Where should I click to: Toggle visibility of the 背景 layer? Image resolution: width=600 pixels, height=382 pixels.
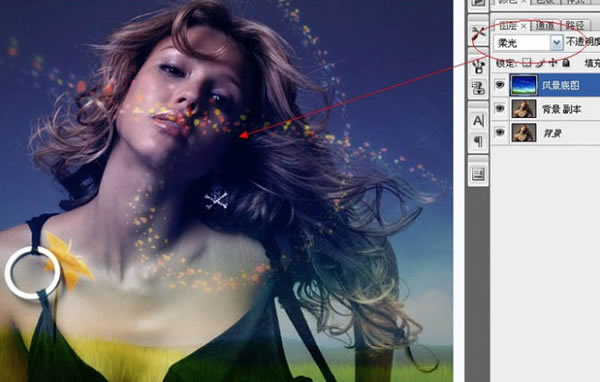500,132
